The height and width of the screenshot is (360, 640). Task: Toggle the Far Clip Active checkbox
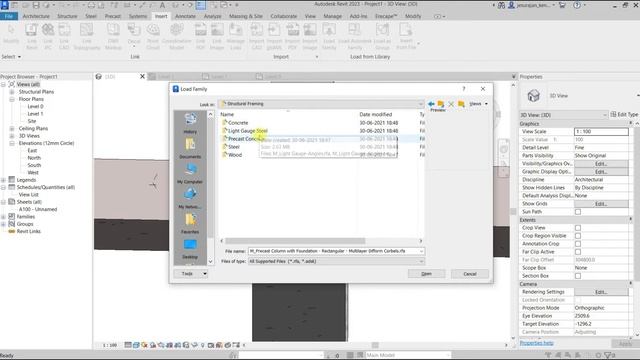coord(578,252)
